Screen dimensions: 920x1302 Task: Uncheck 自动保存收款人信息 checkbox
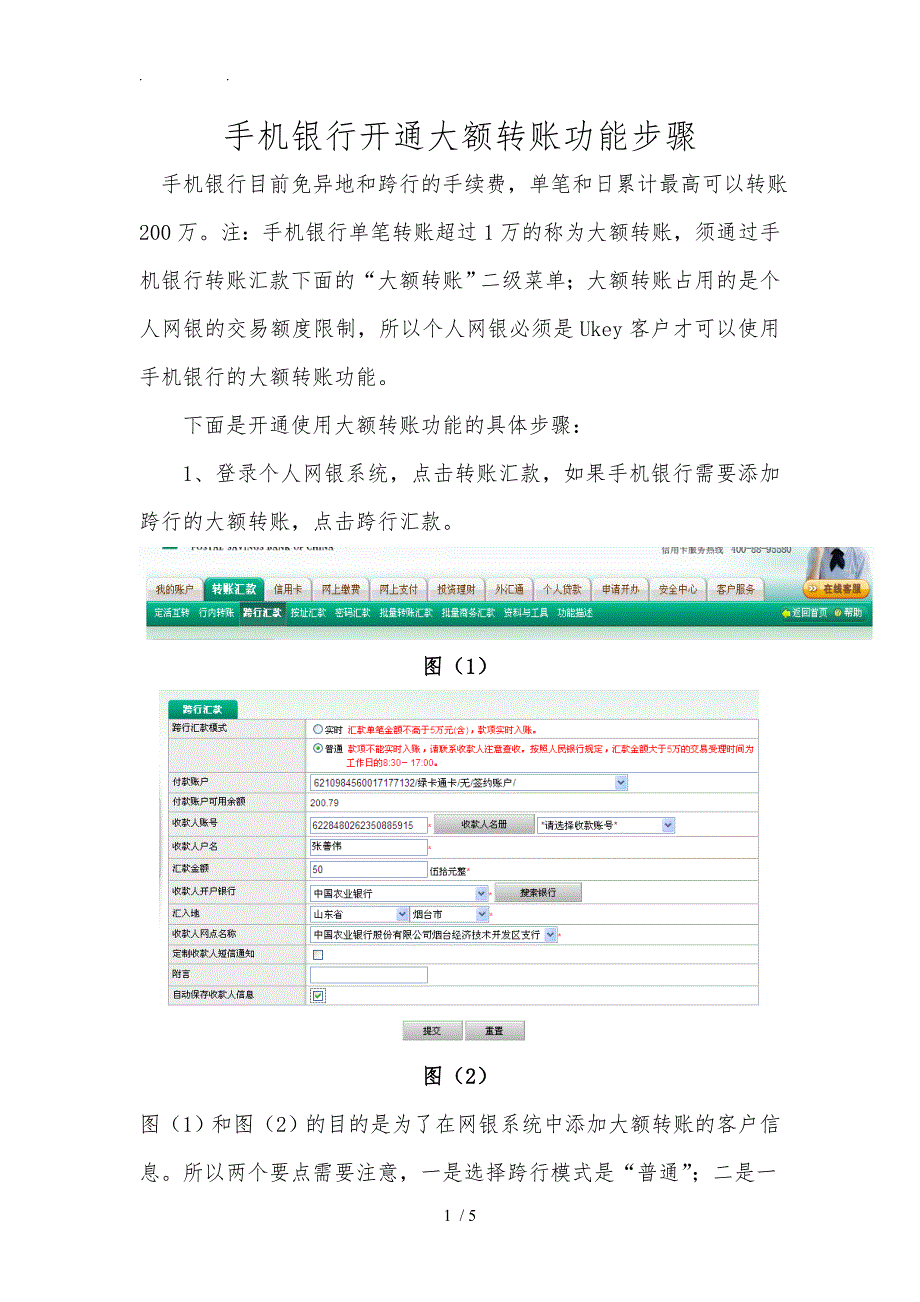[318, 995]
